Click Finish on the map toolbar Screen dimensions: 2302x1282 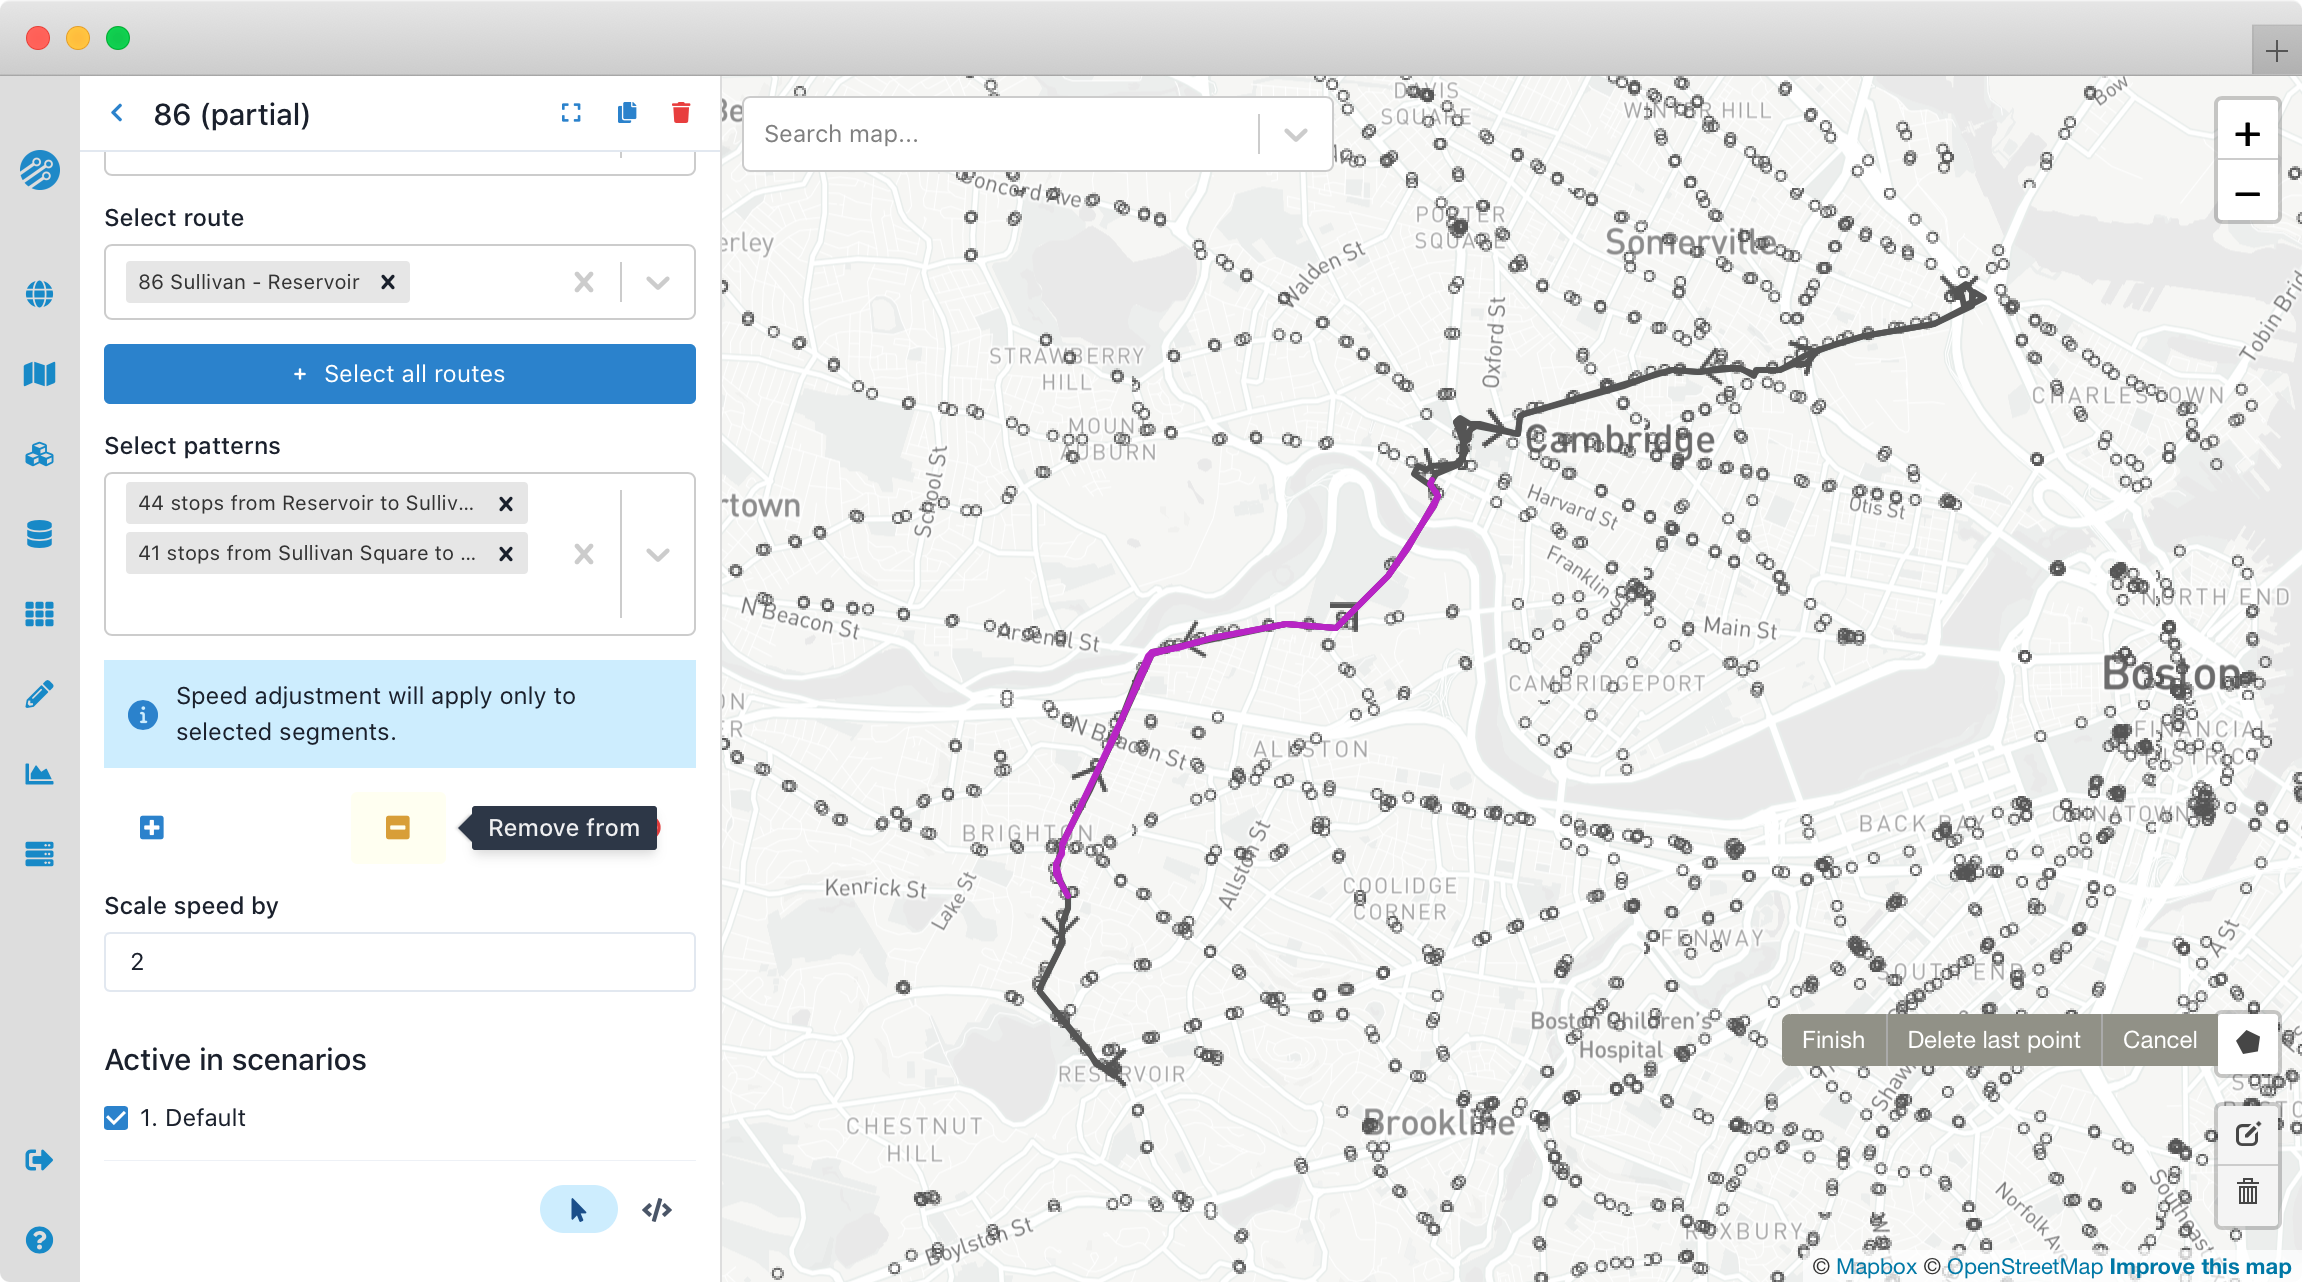(1833, 1040)
